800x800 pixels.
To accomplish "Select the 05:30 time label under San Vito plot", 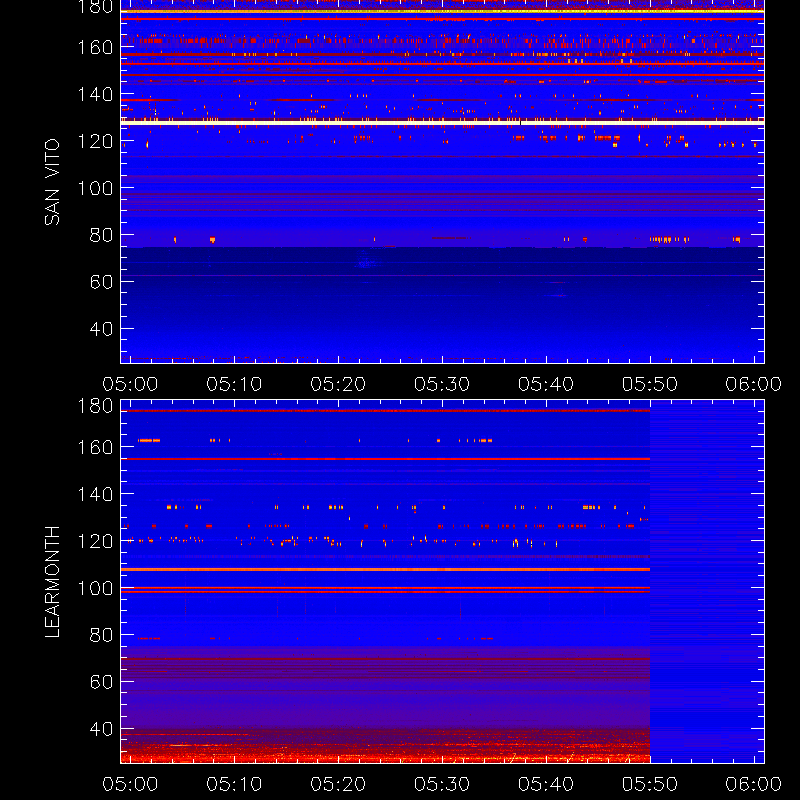I will click(442, 384).
